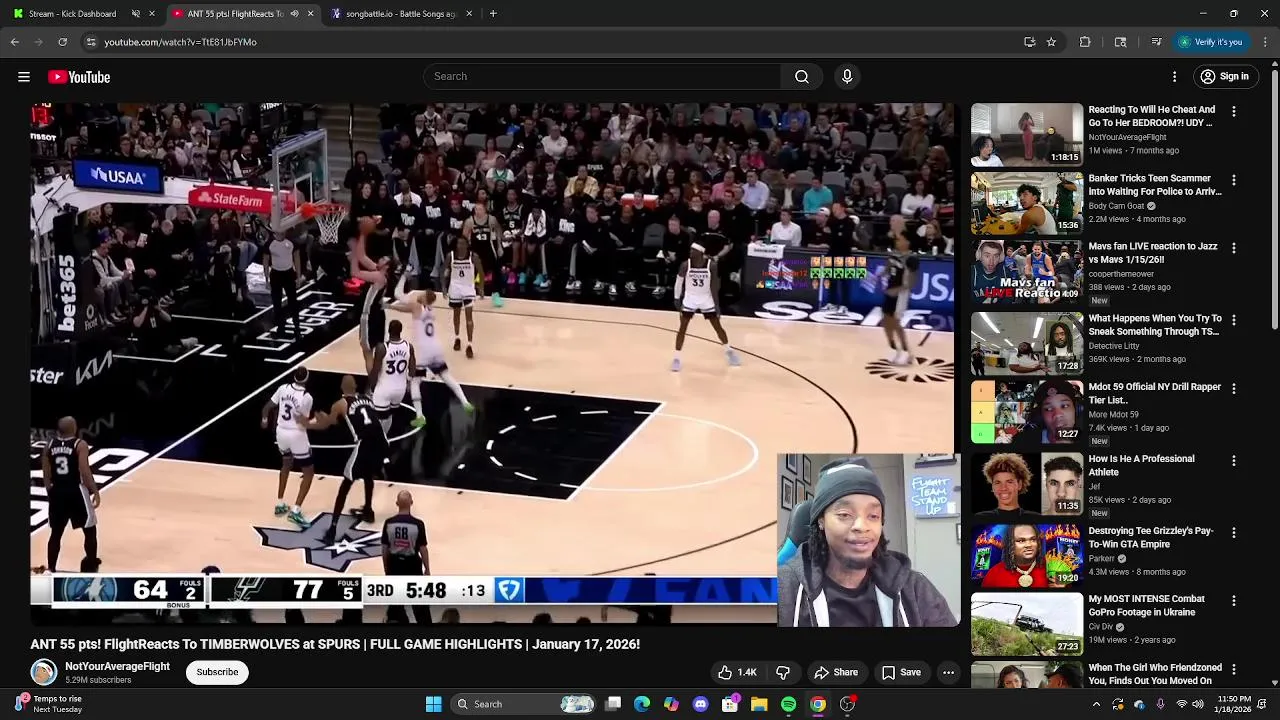The height and width of the screenshot is (720, 1280).
Task: Open options for 'Mdot 59 Official NY Drill' video
Action: (1233, 388)
